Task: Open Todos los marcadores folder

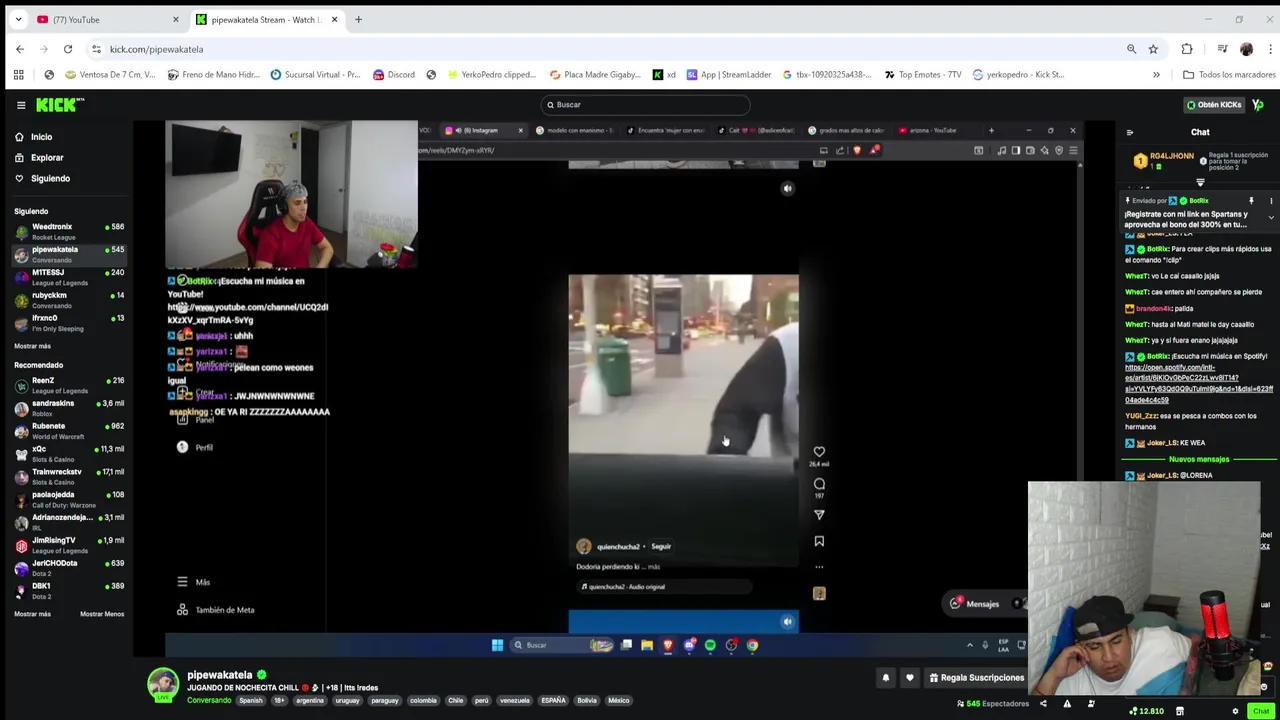Action: coord(1229,75)
